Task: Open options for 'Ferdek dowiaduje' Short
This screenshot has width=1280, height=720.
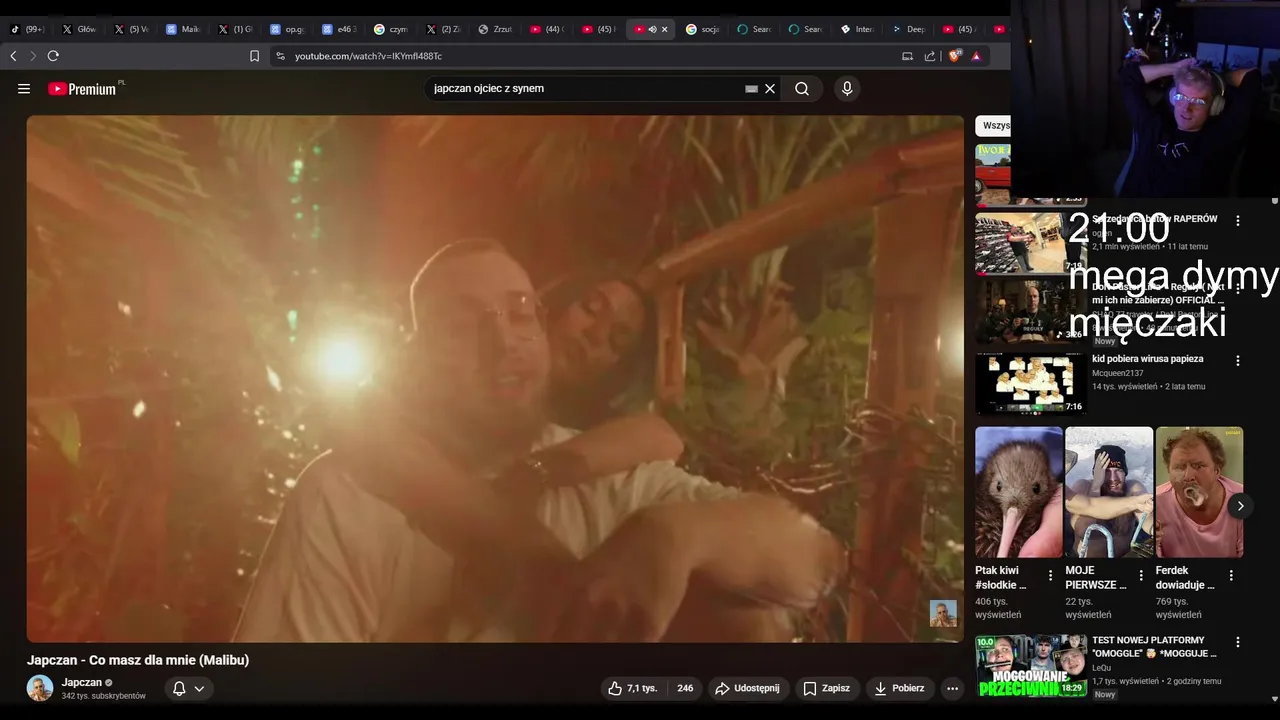Action: coord(1231,575)
